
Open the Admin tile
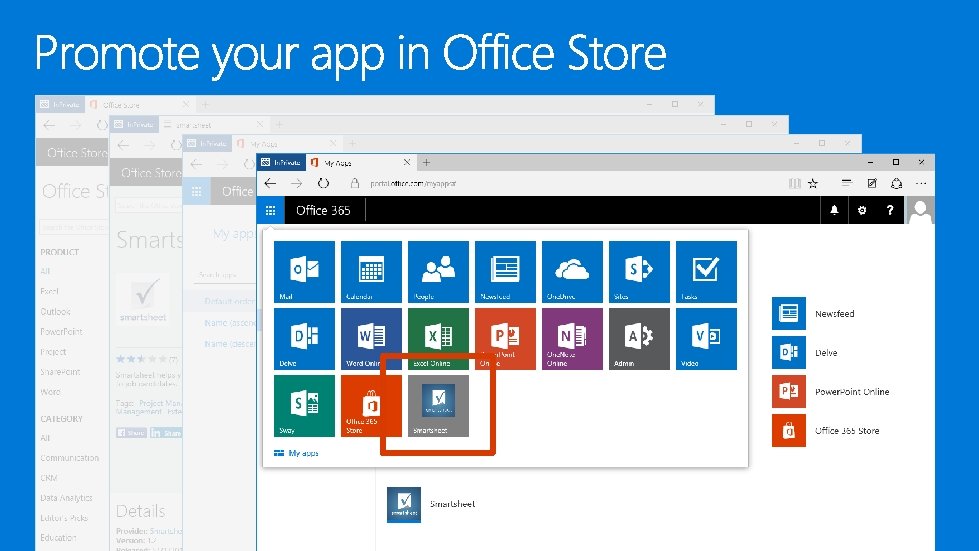(x=639, y=339)
